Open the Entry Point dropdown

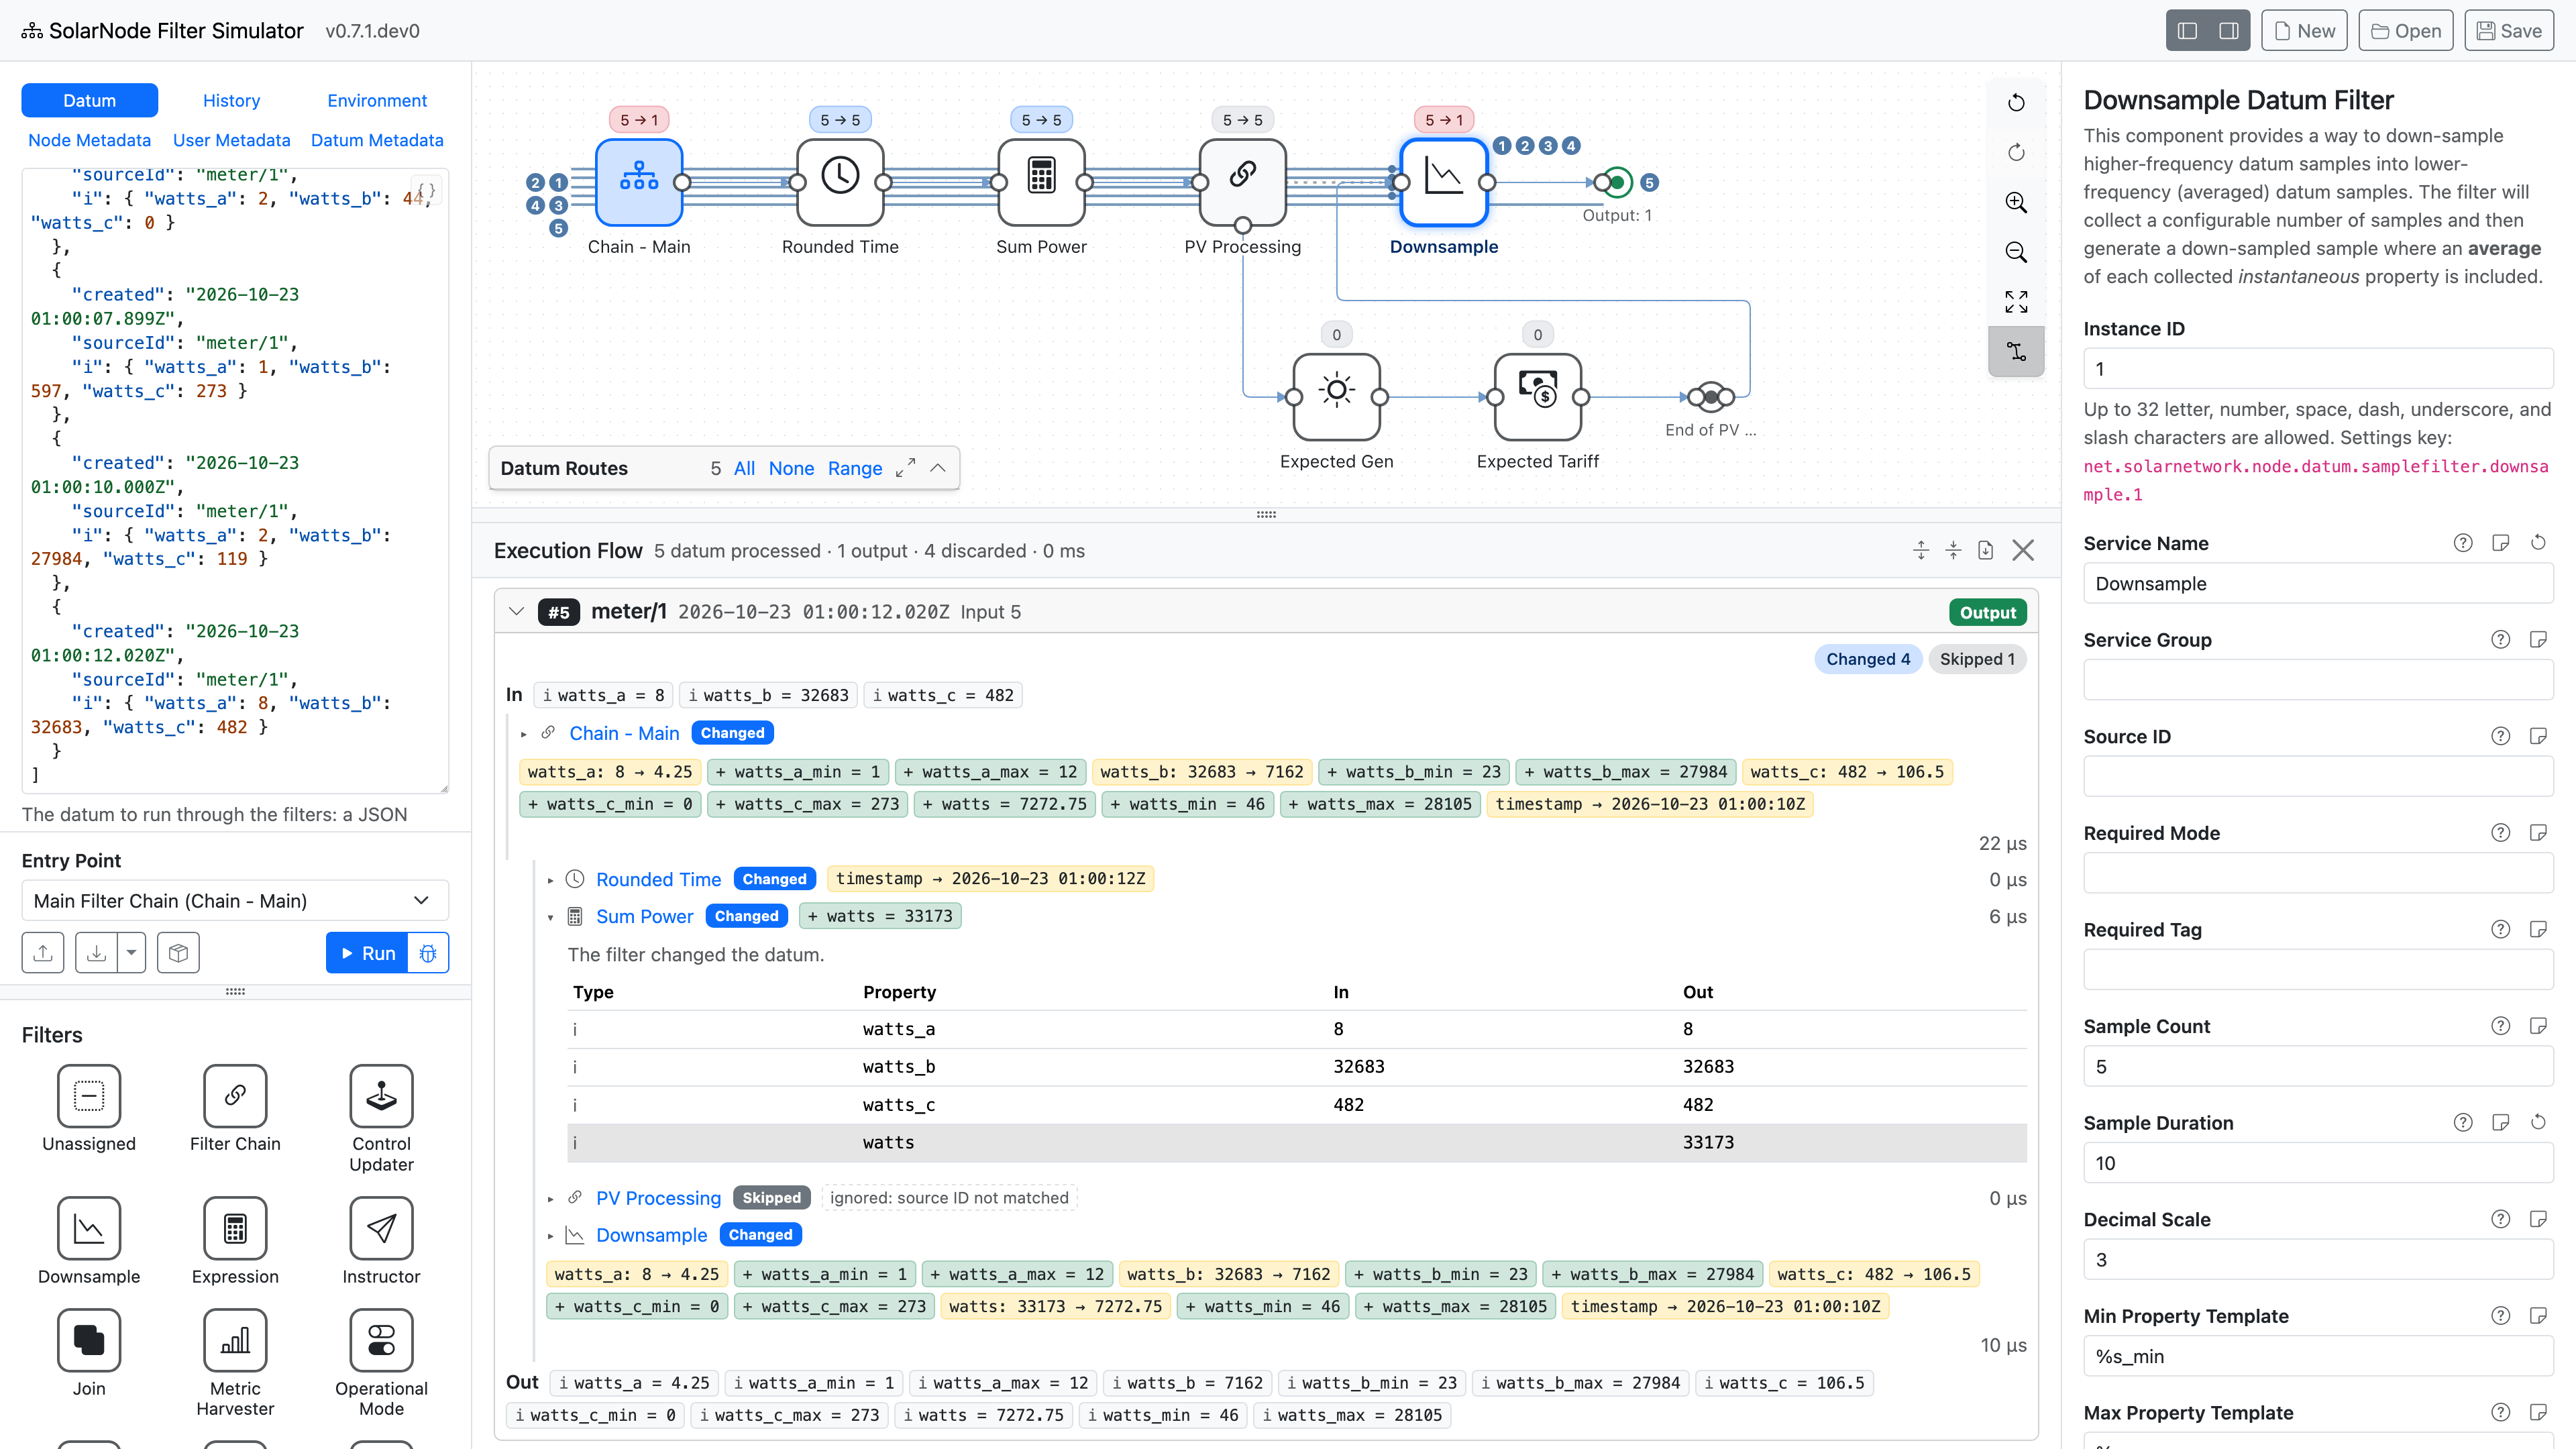click(x=235, y=901)
